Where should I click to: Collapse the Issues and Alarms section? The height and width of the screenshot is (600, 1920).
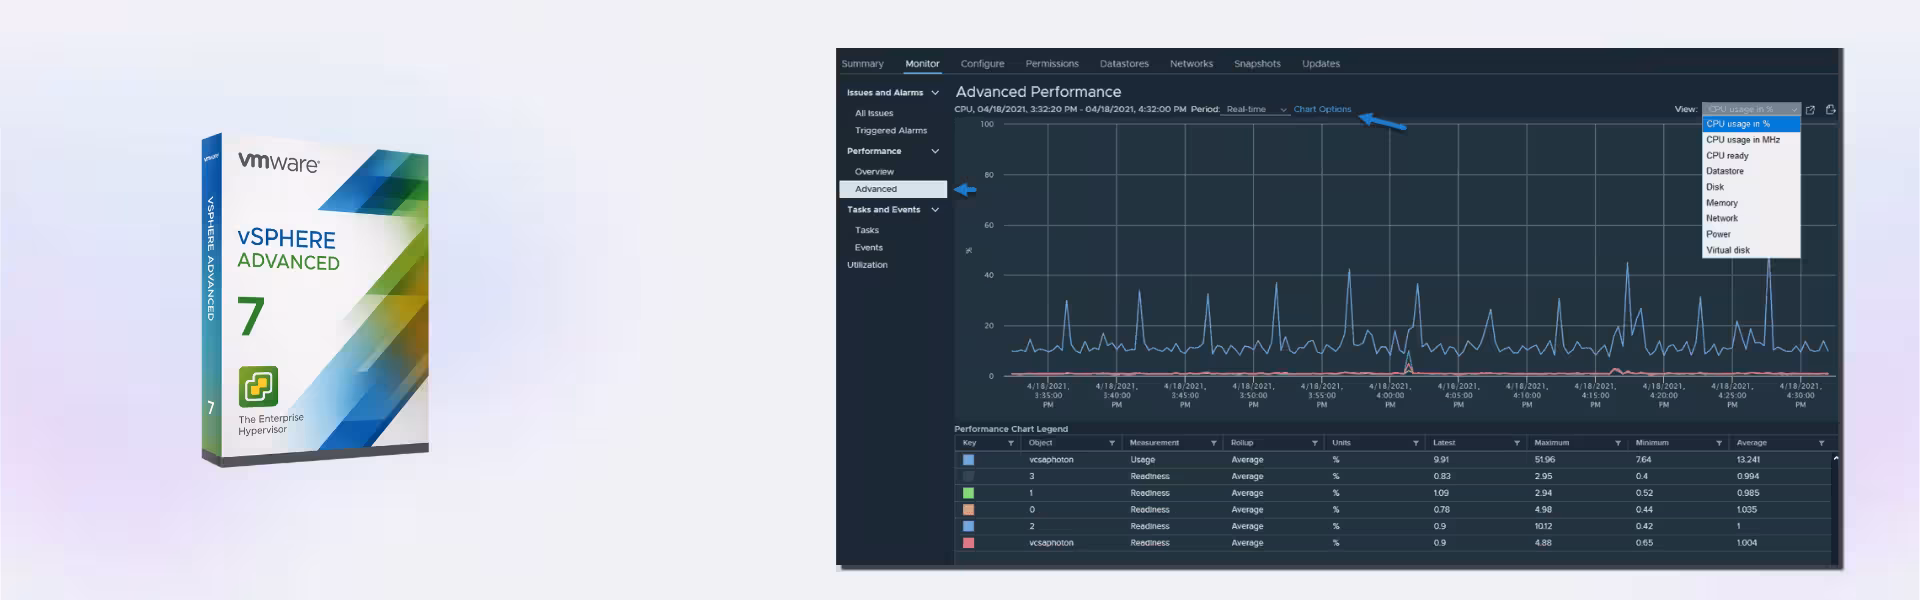coord(935,93)
